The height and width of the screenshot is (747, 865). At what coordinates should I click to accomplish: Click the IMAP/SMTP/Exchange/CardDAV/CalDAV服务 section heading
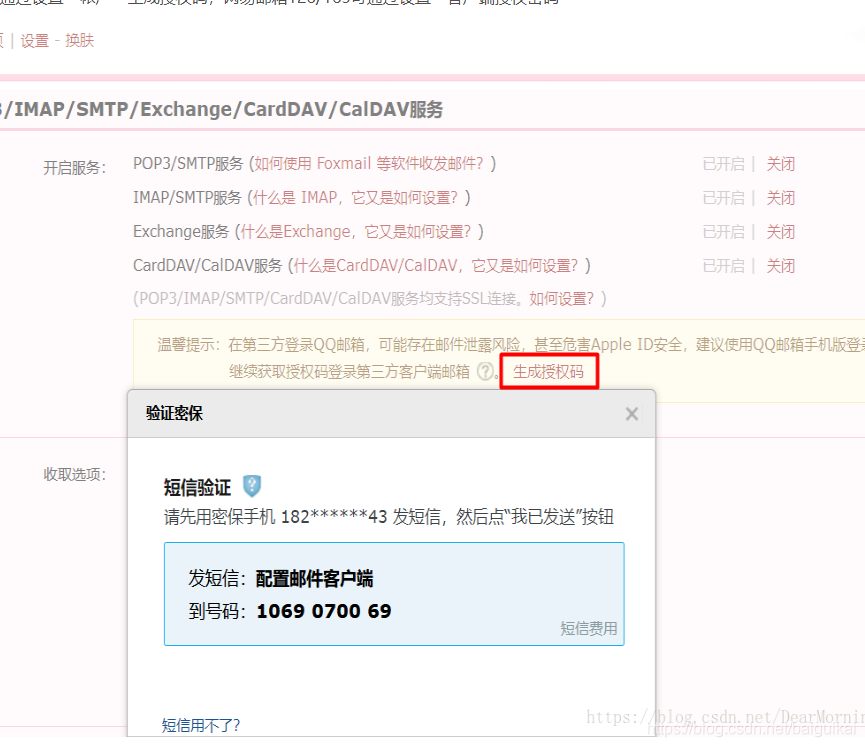point(222,109)
